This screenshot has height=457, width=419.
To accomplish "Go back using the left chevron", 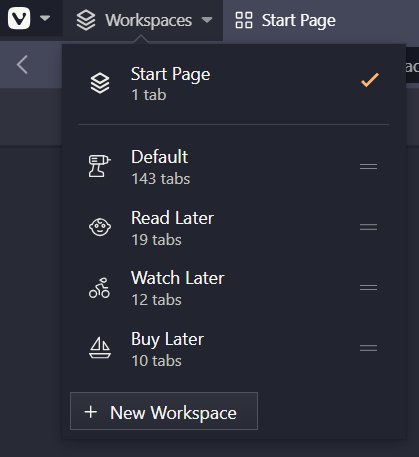I will click(x=22, y=65).
